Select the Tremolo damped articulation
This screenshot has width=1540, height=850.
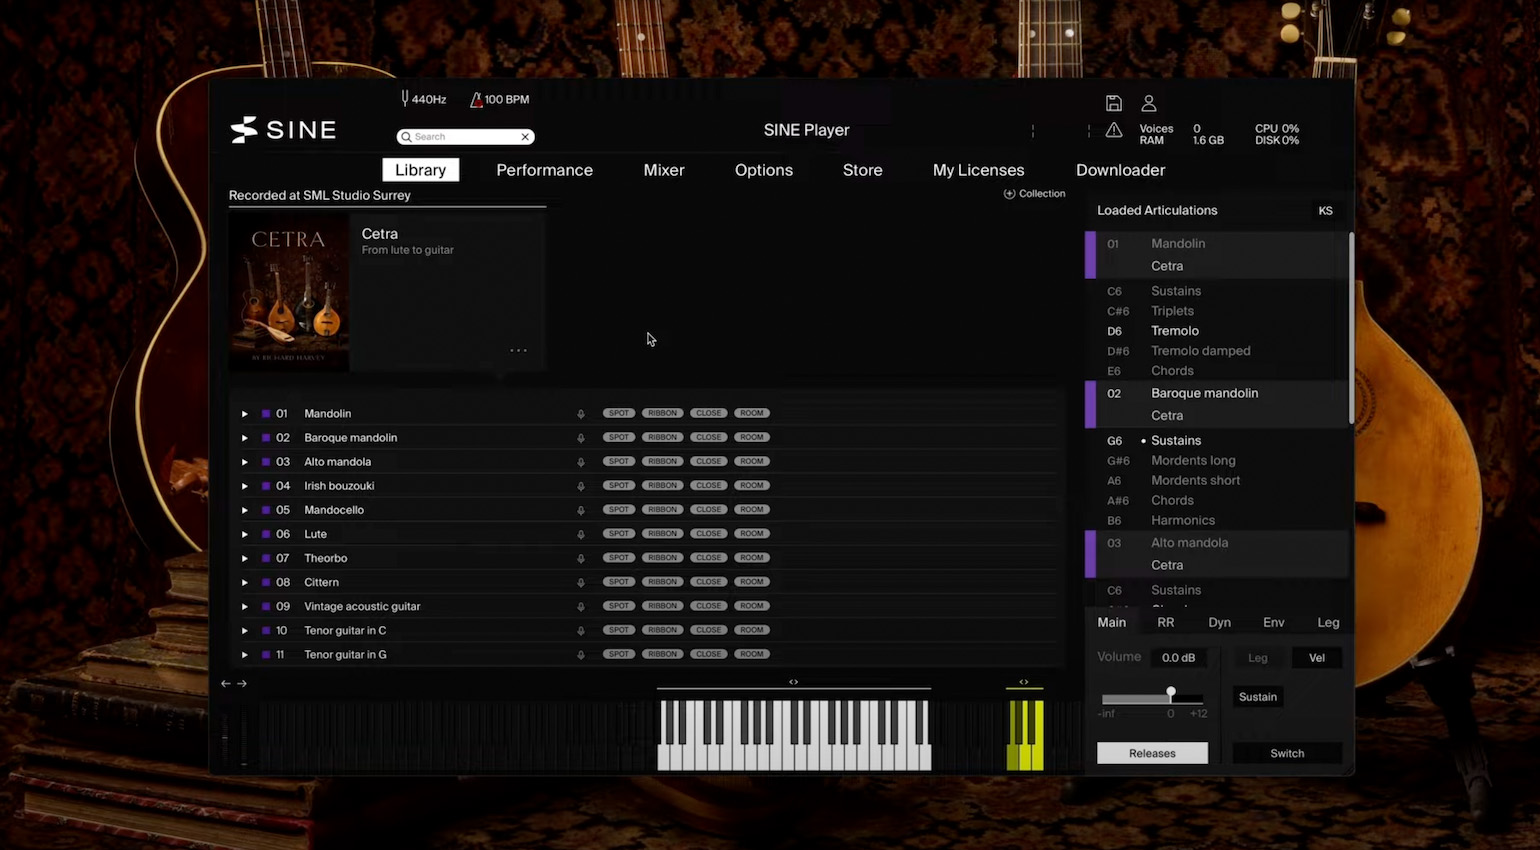(1200, 351)
